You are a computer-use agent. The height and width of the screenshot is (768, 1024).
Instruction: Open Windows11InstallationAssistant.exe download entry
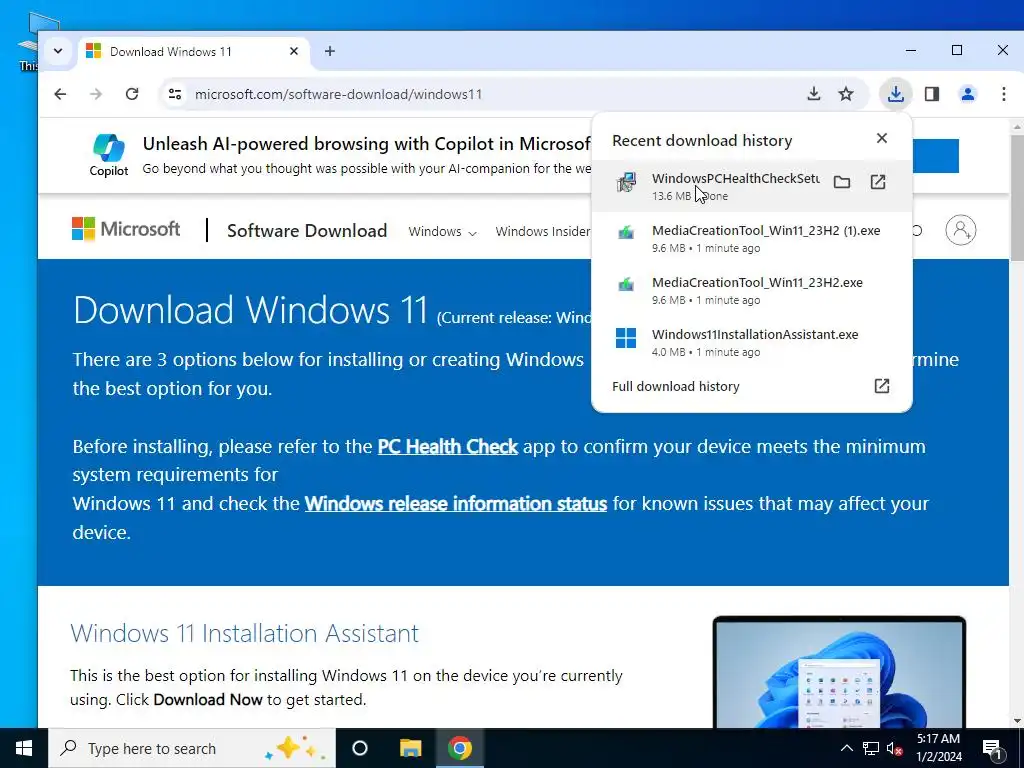click(x=751, y=342)
